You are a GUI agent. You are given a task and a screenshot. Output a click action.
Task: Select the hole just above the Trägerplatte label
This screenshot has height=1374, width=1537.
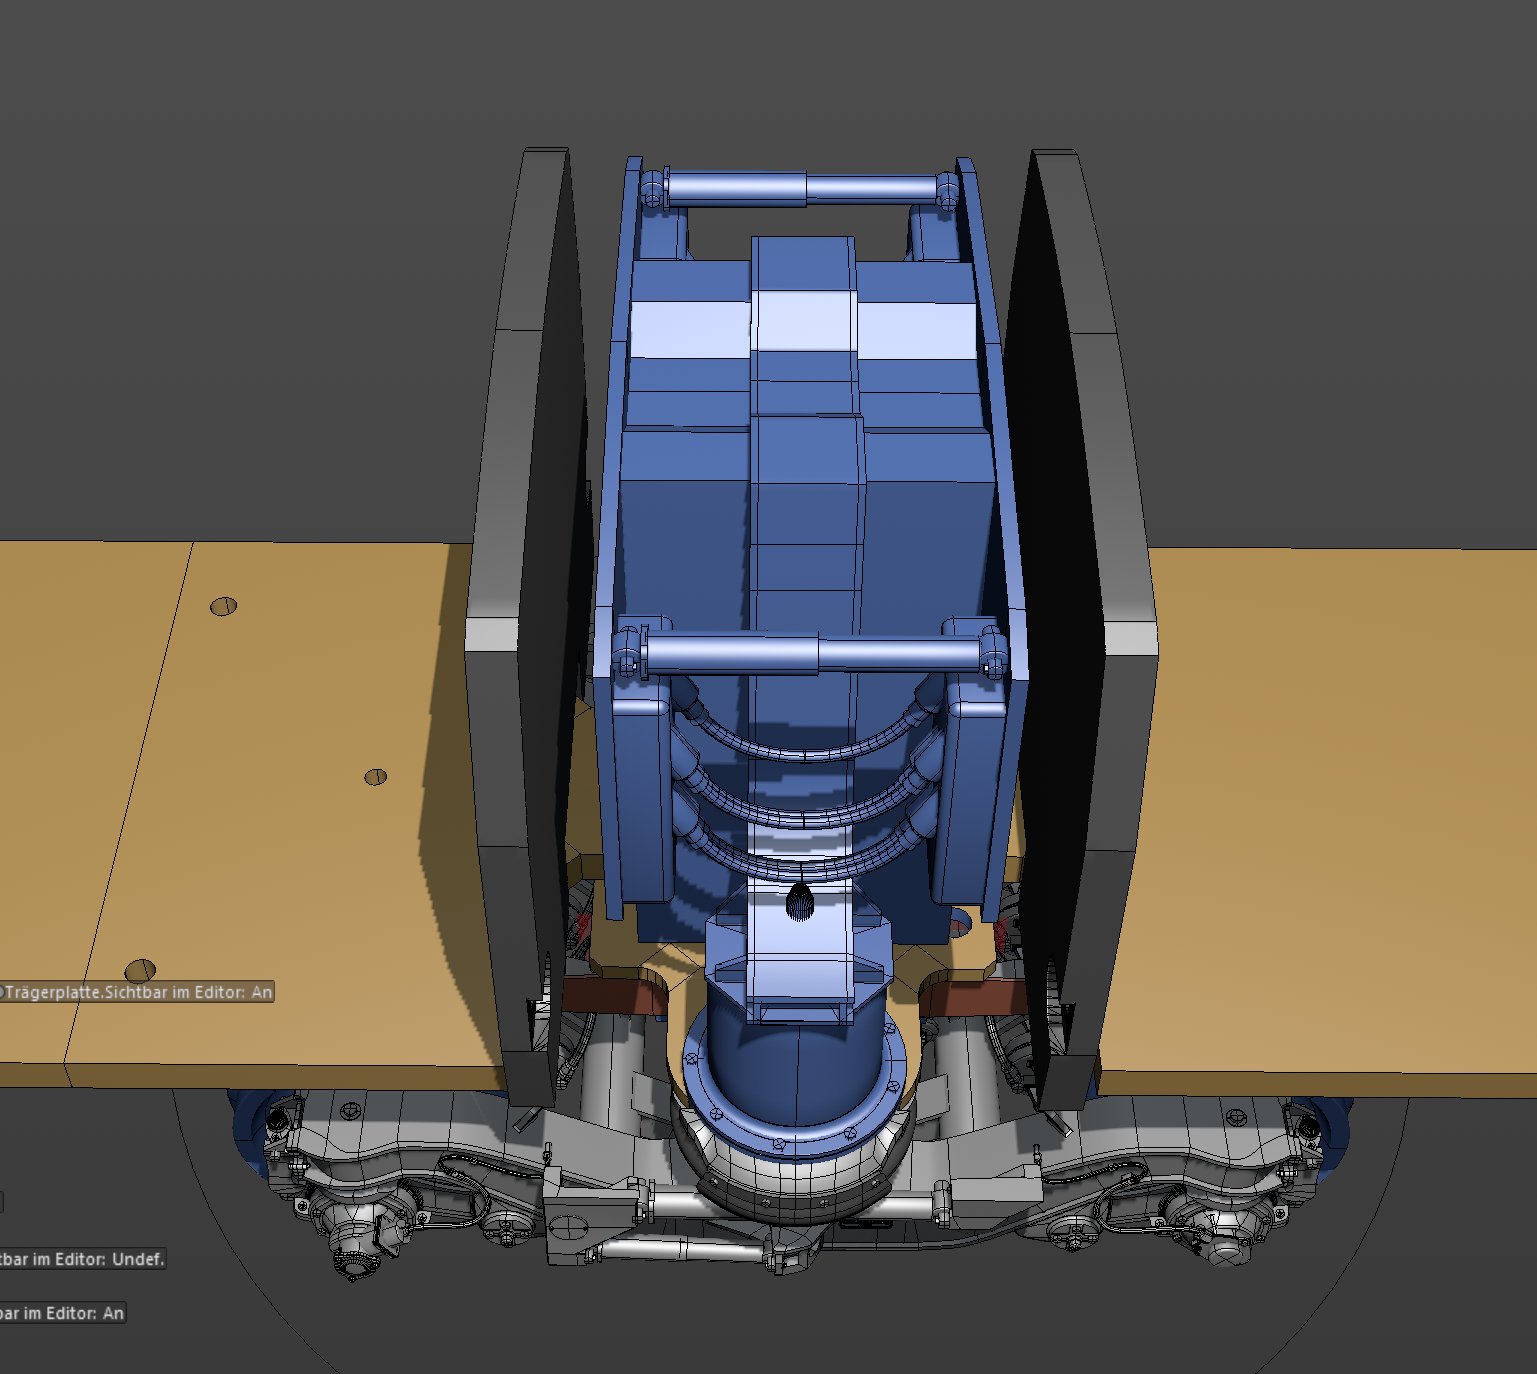point(140,970)
